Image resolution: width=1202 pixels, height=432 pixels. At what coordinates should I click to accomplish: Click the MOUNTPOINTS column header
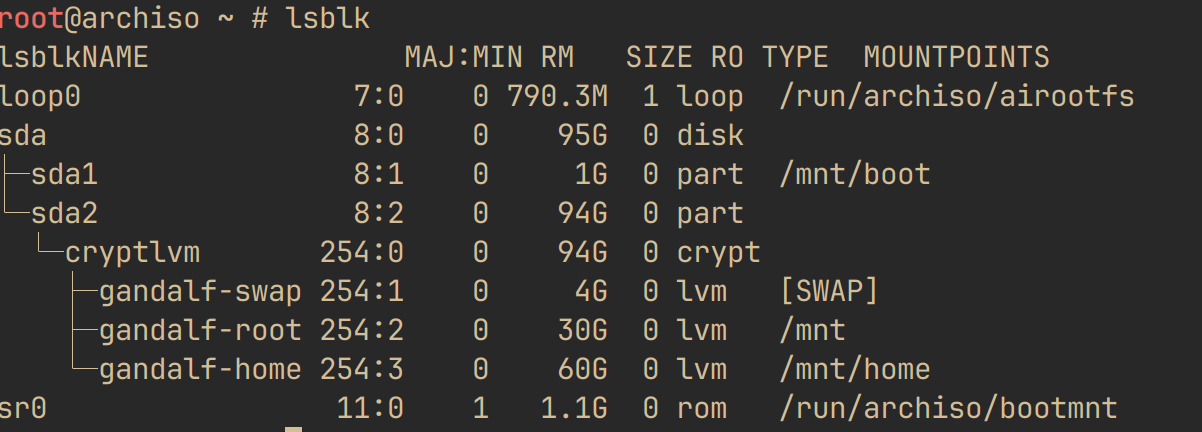(956, 57)
